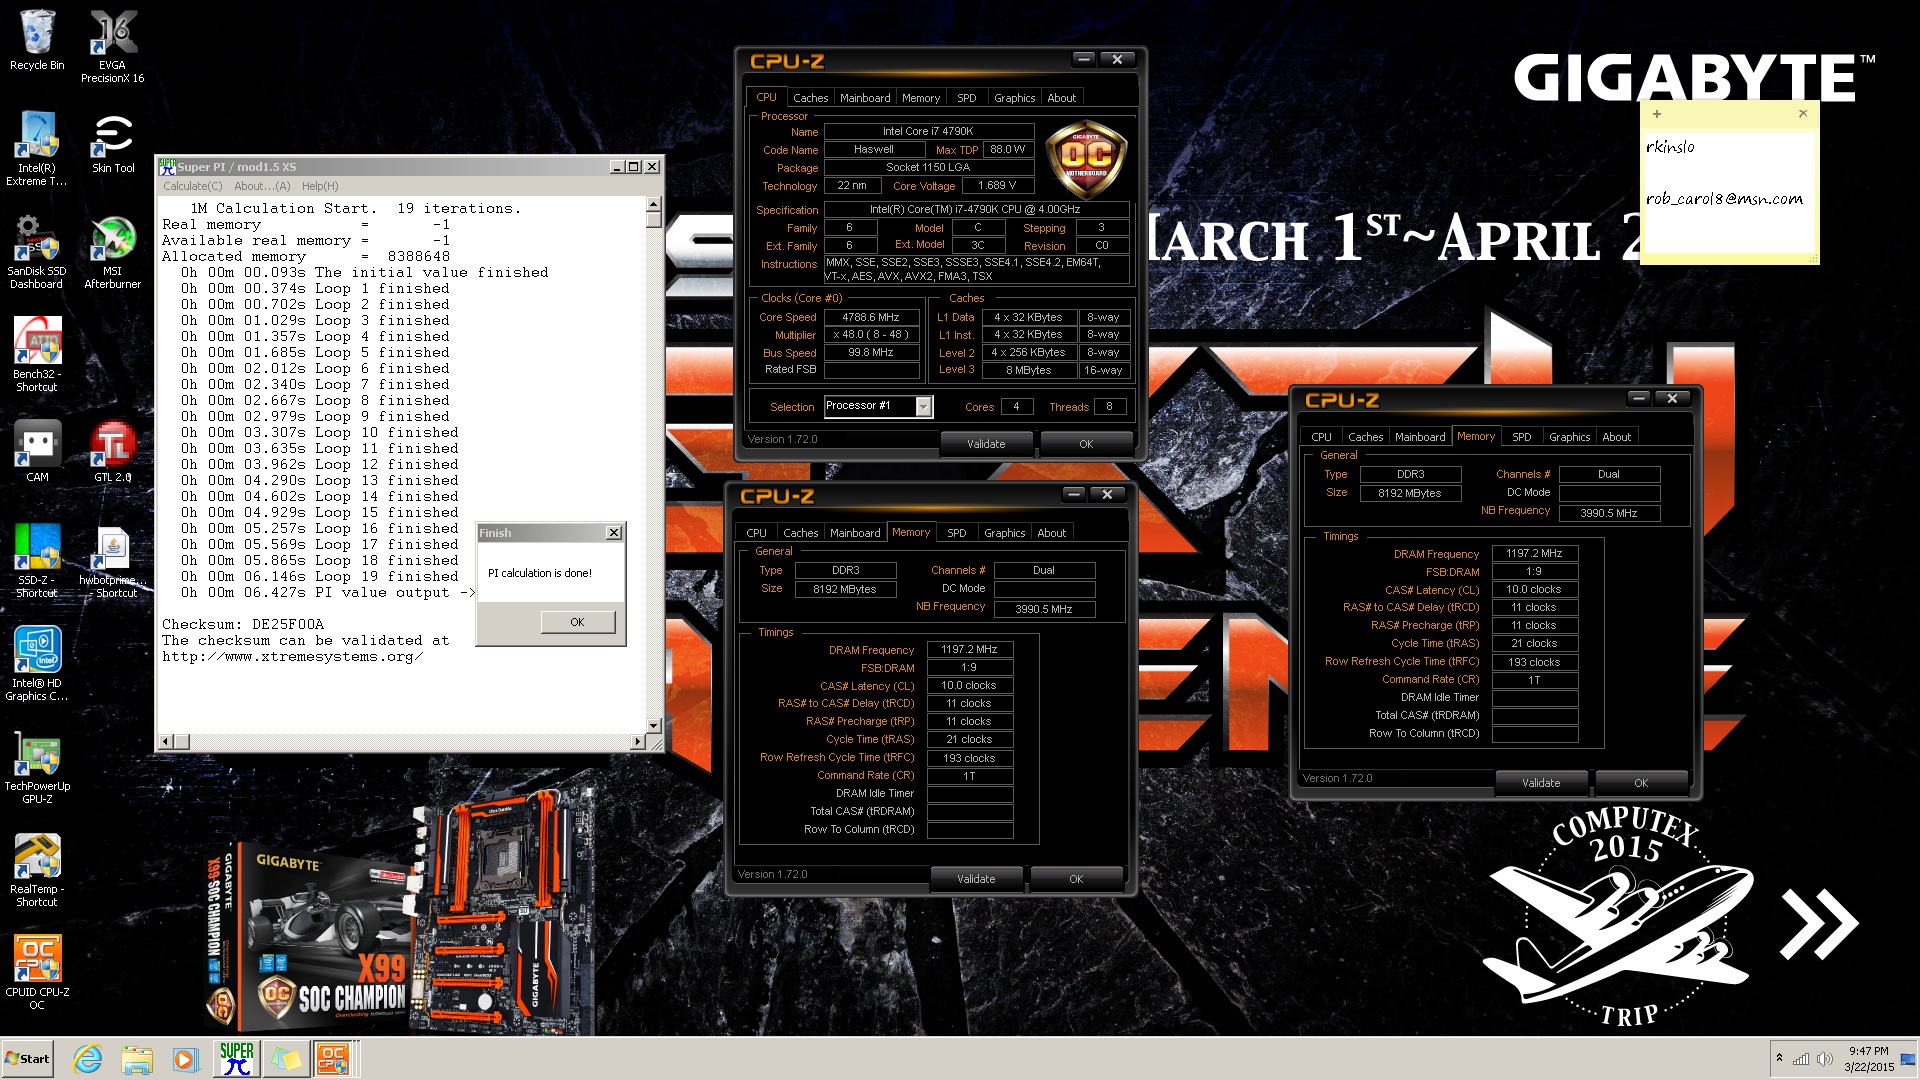Click Checksum DE25F00A text in Super PI

[x=243, y=624]
